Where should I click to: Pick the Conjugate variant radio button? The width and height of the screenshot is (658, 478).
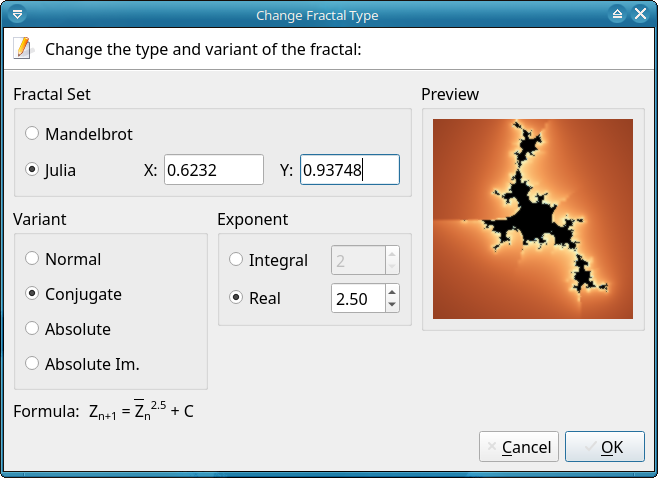pyautogui.click(x=33, y=294)
